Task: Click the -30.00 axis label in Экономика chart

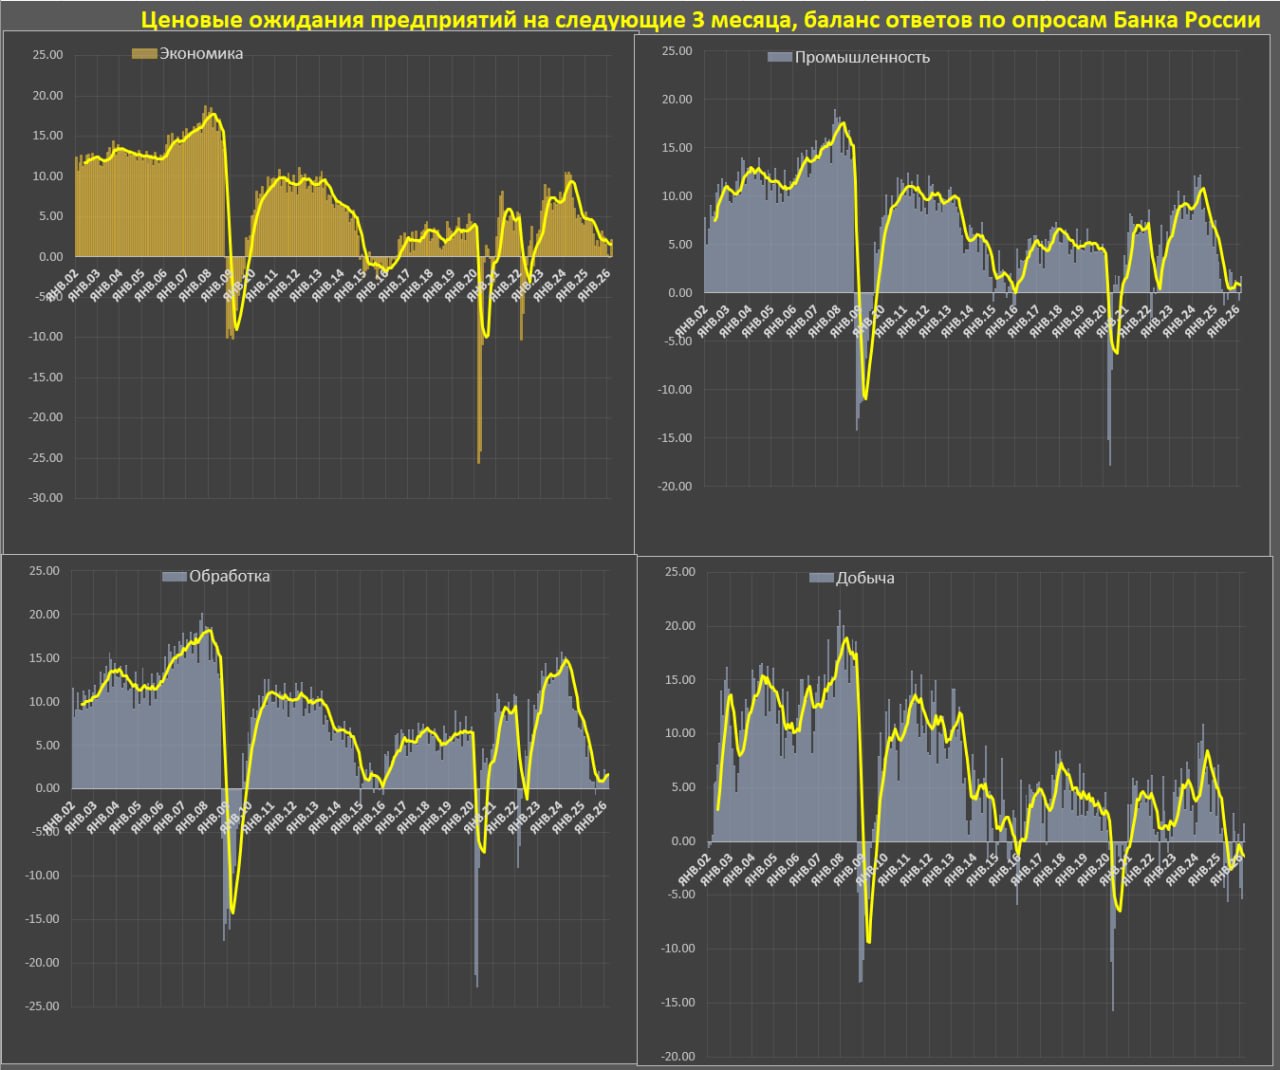Action: [42, 498]
